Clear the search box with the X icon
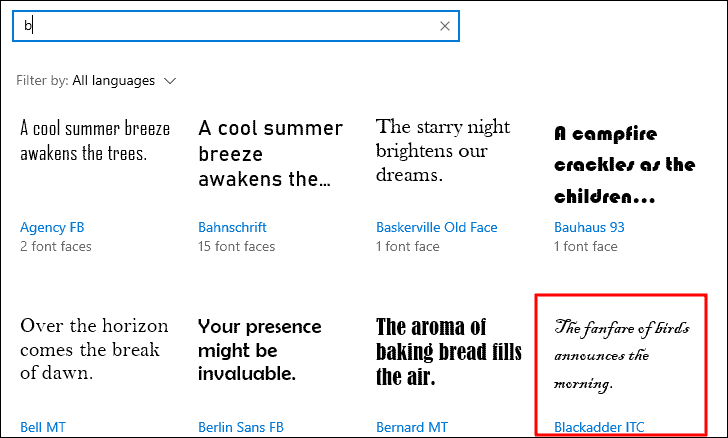The width and height of the screenshot is (728, 438). 444,26
